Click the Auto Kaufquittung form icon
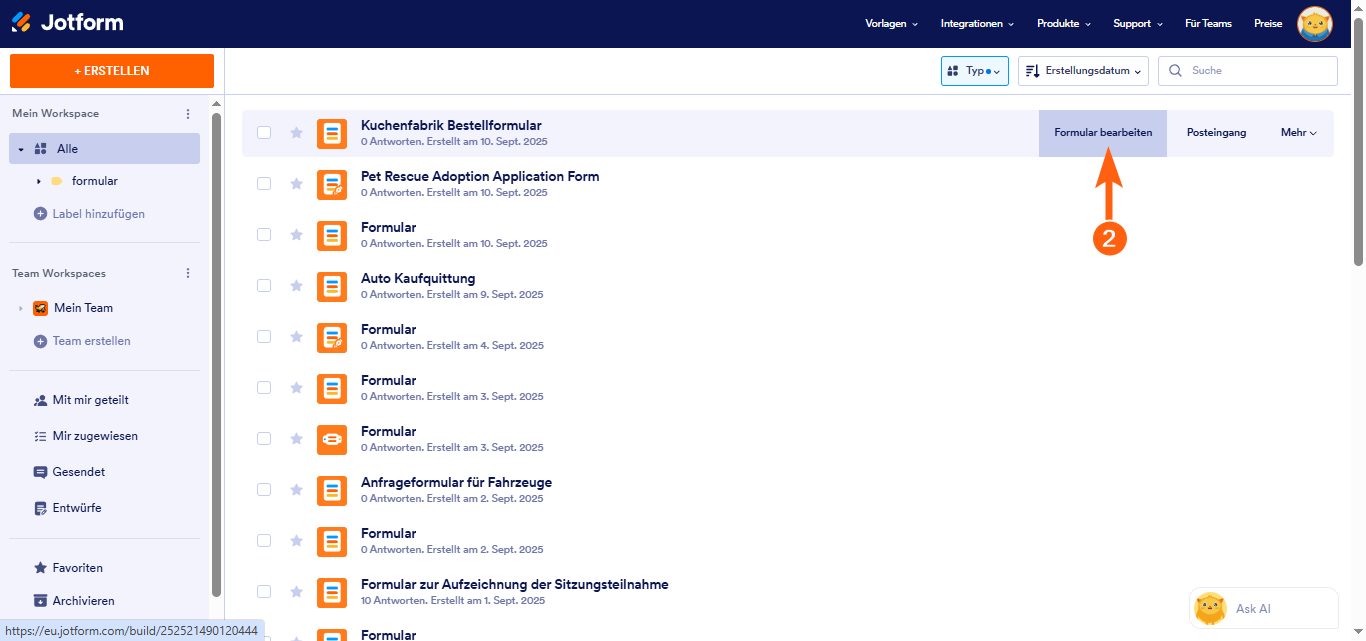The image size is (1366, 641). point(332,286)
